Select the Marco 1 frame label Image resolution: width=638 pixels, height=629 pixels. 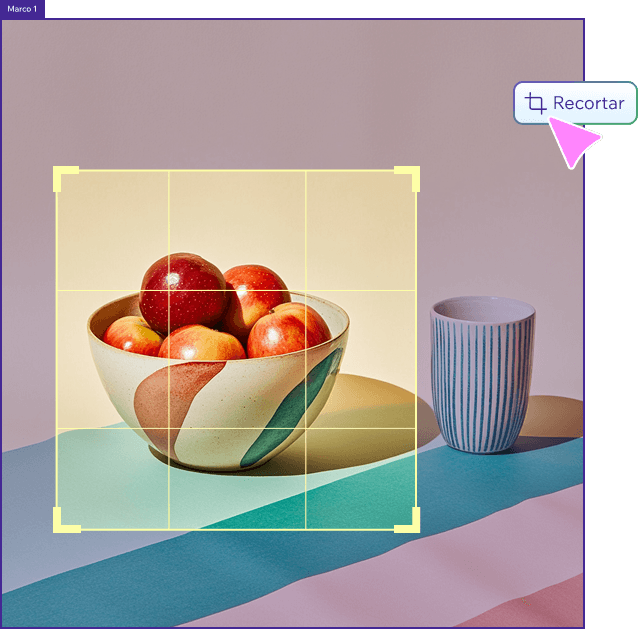coord(22,9)
